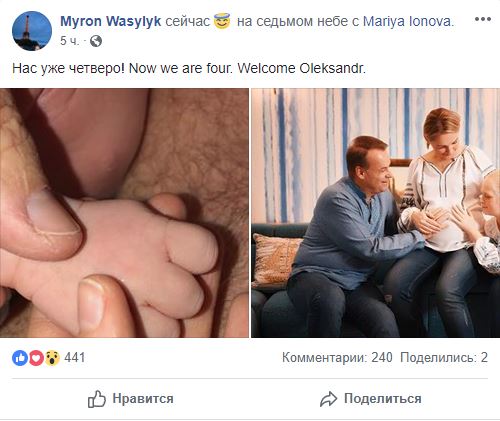View Поделились: 2 shares list

point(444,358)
